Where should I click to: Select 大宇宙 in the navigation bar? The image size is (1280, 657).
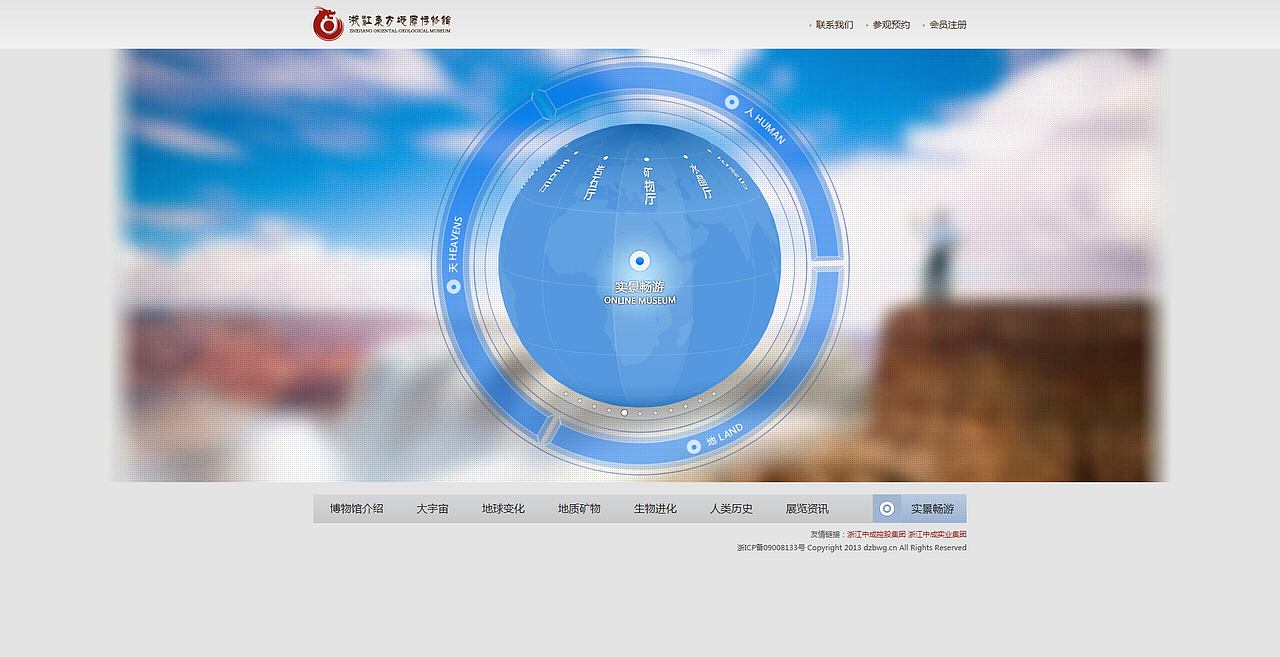(432, 508)
